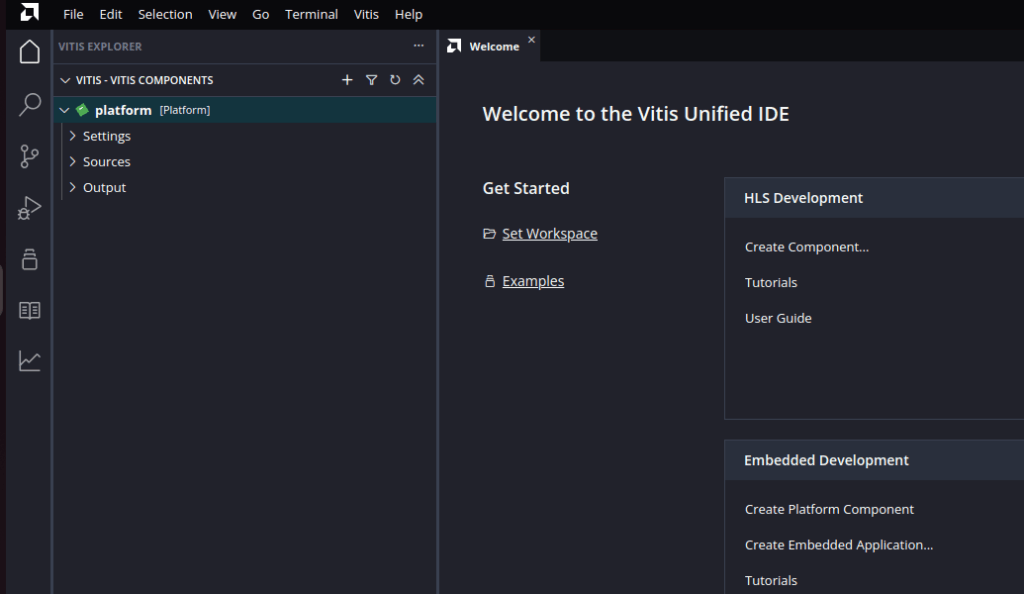Open the documentation book icon view

point(29,310)
